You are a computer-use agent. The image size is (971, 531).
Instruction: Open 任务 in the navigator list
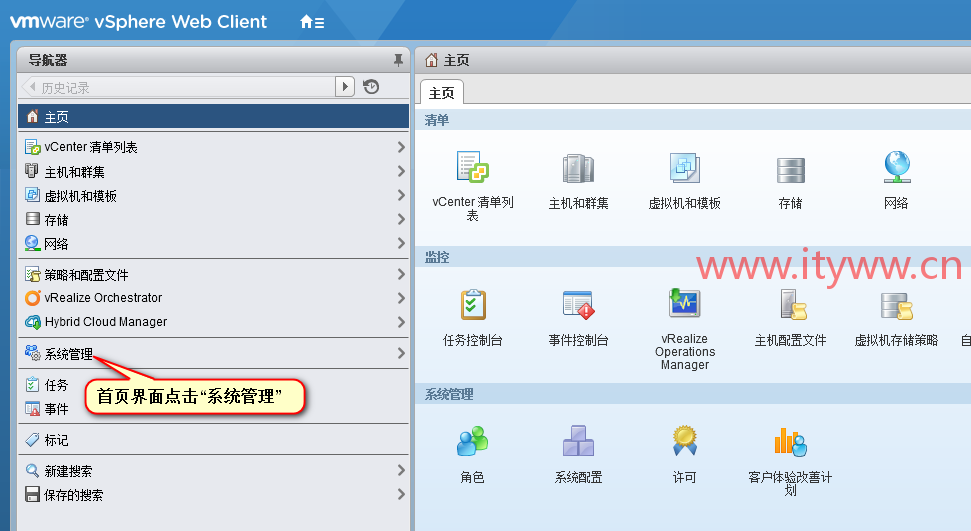click(x=56, y=385)
